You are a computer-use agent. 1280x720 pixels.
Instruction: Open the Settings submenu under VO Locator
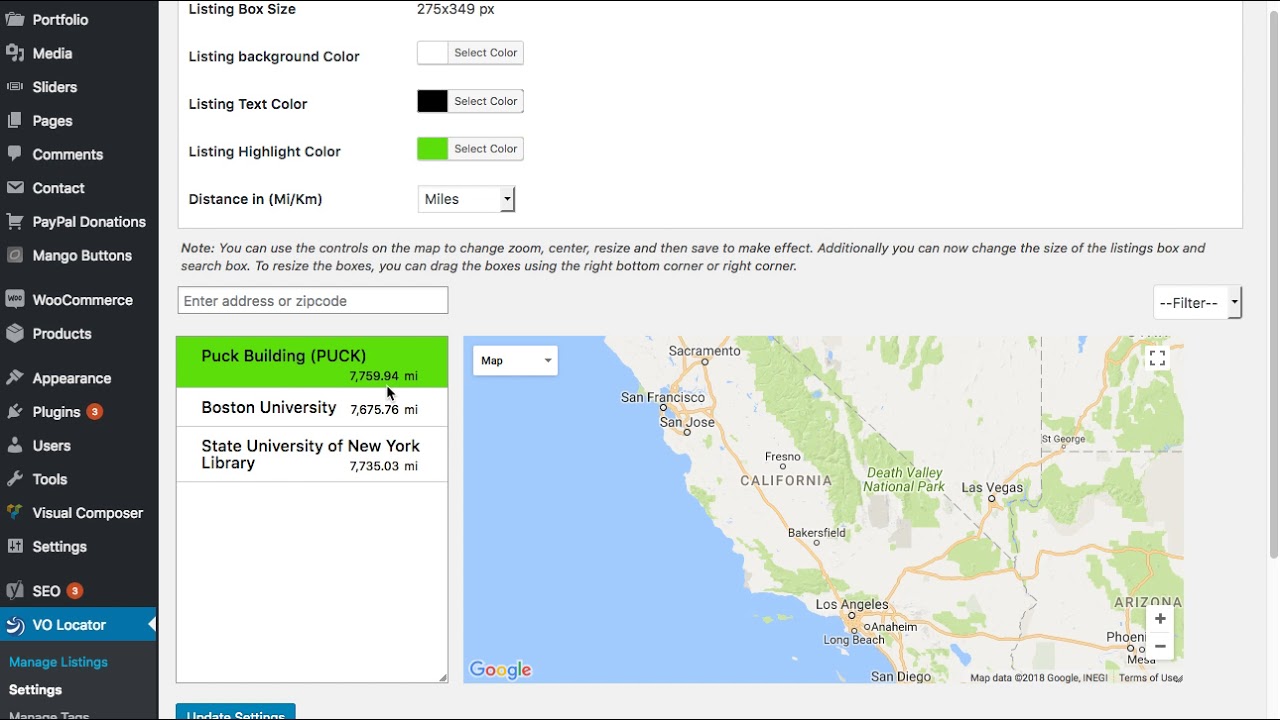35,690
